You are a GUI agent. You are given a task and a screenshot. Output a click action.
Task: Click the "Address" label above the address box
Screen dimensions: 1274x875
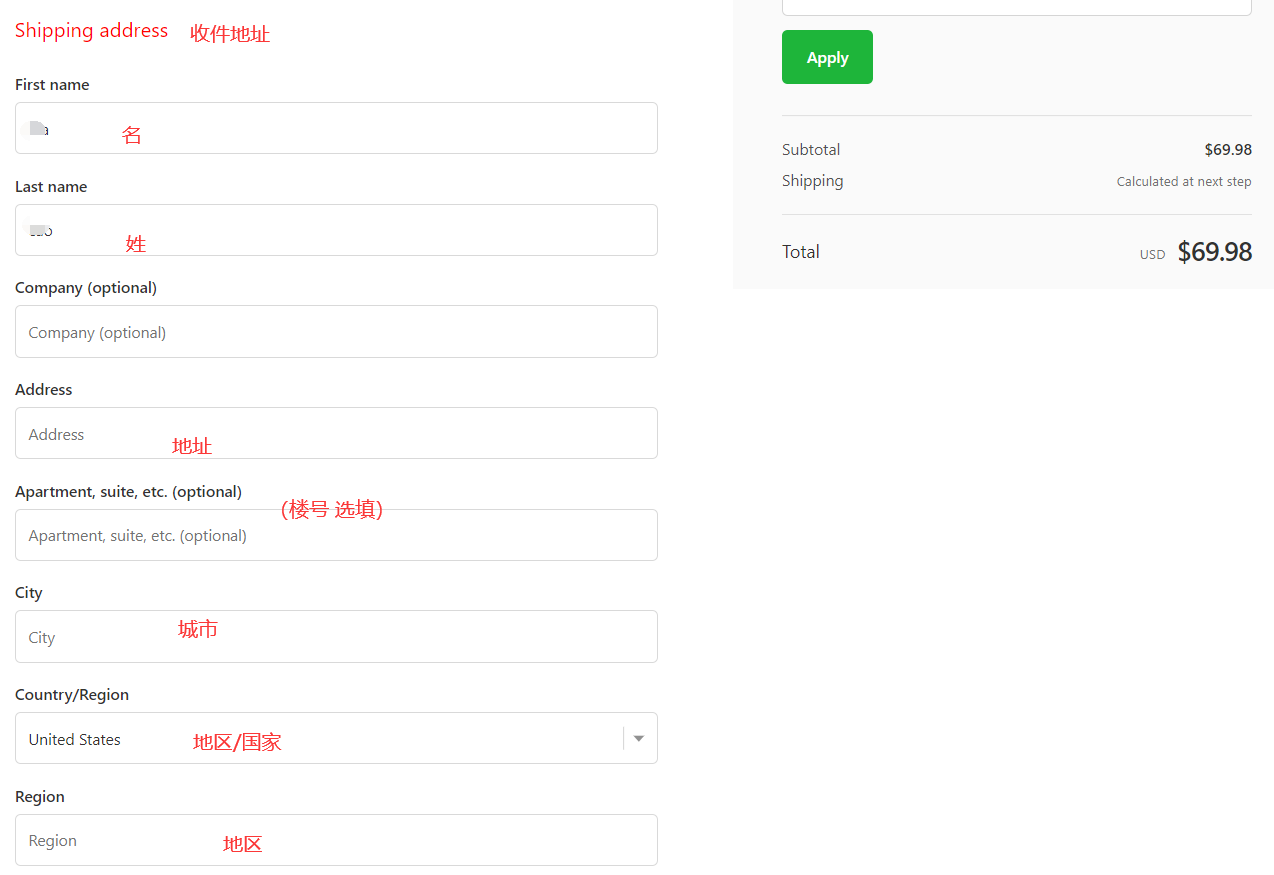44,390
